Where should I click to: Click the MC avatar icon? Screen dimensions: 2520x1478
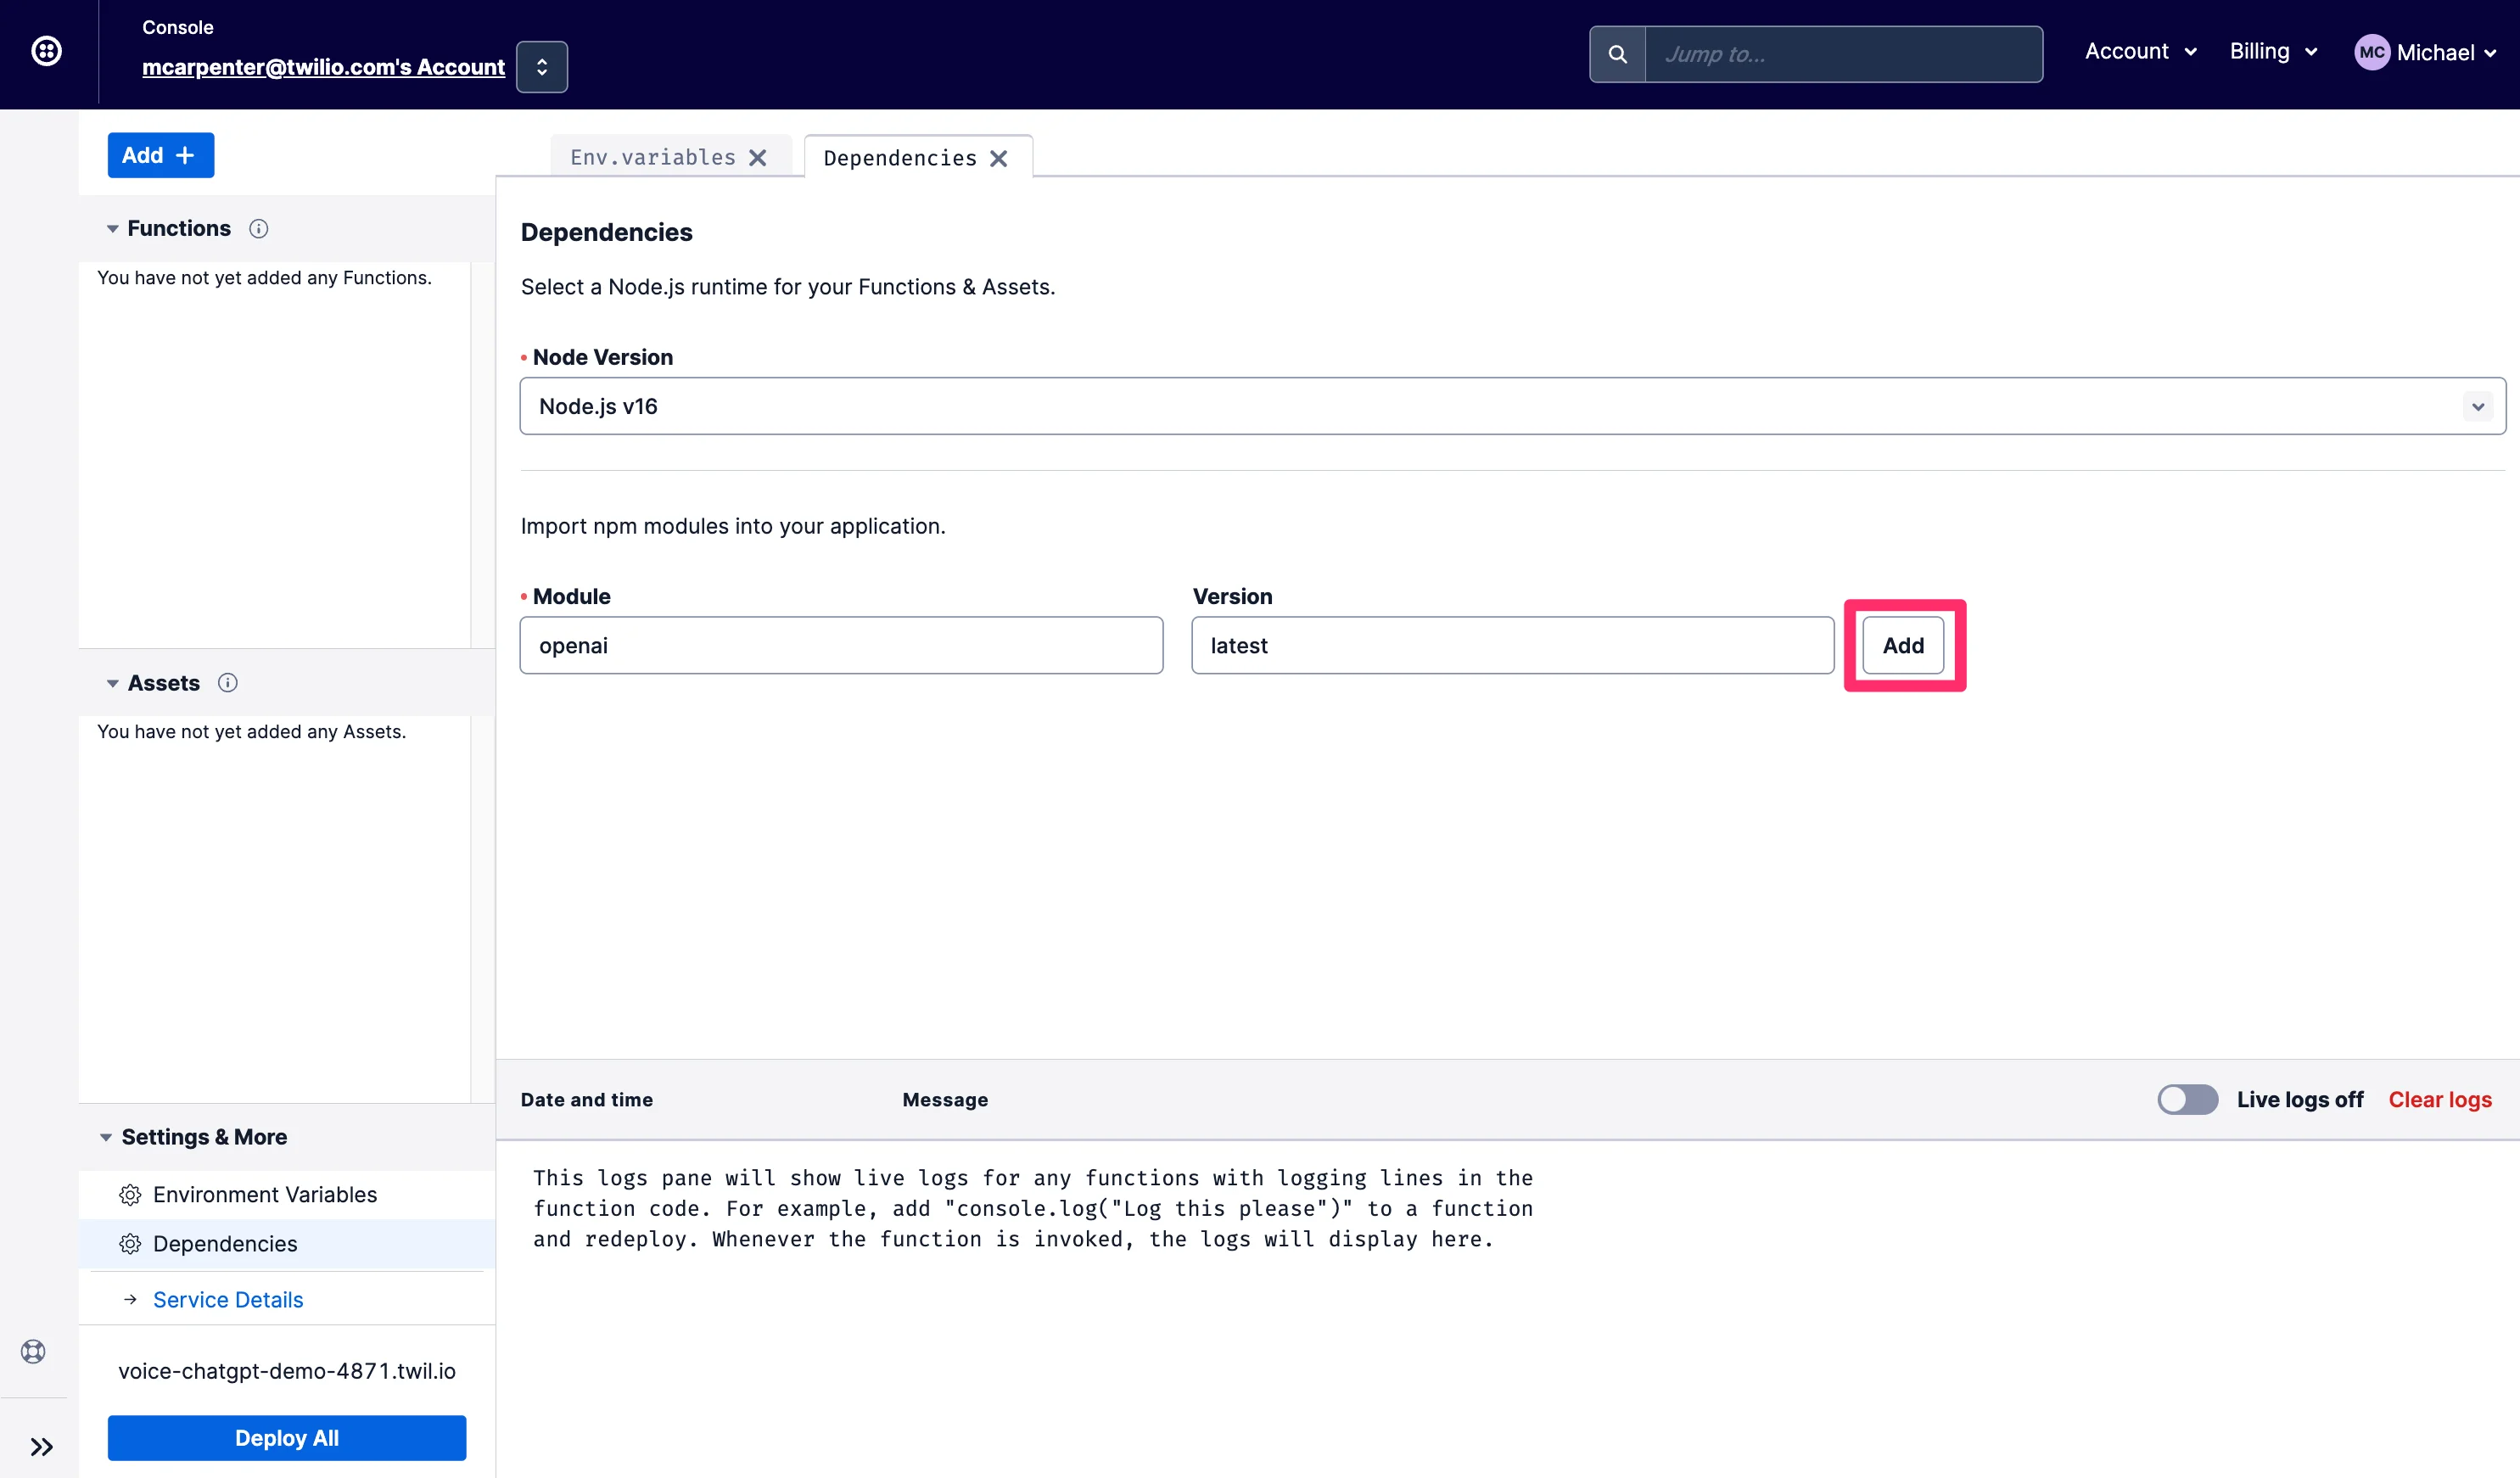[x=2372, y=52]
